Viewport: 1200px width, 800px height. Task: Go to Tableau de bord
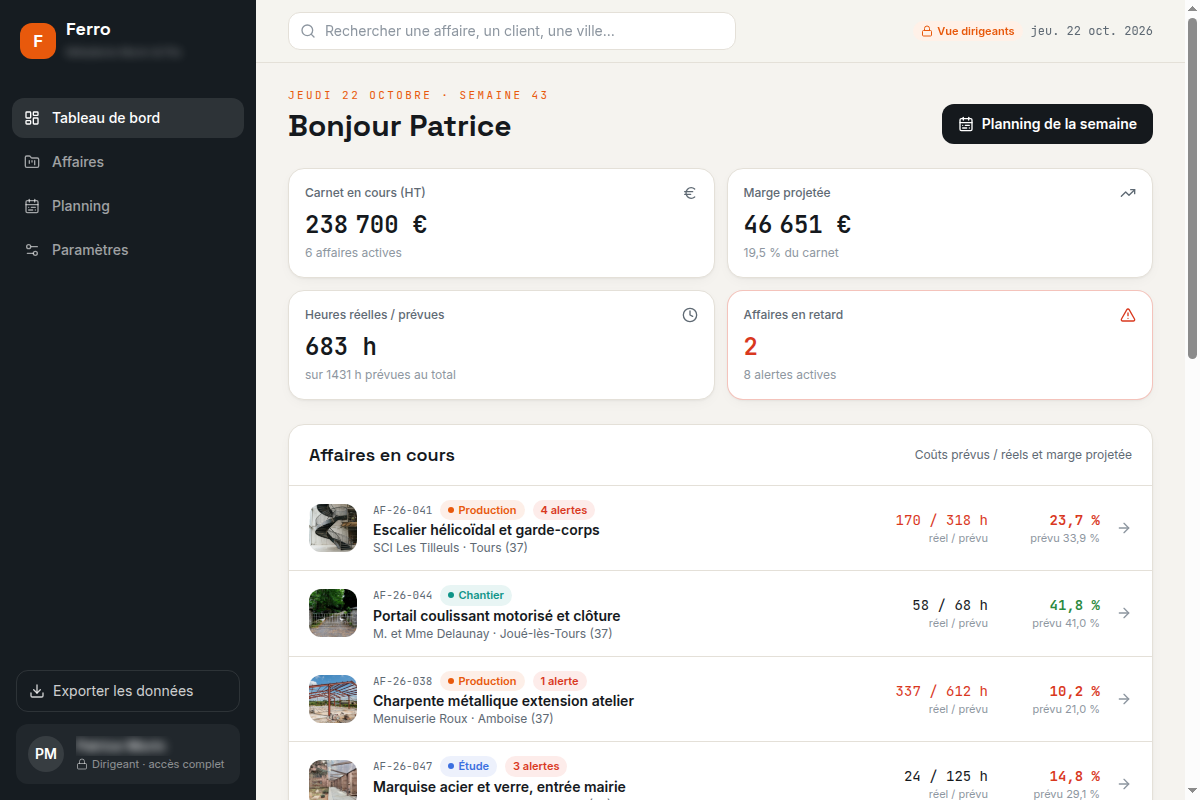(128, 118)
